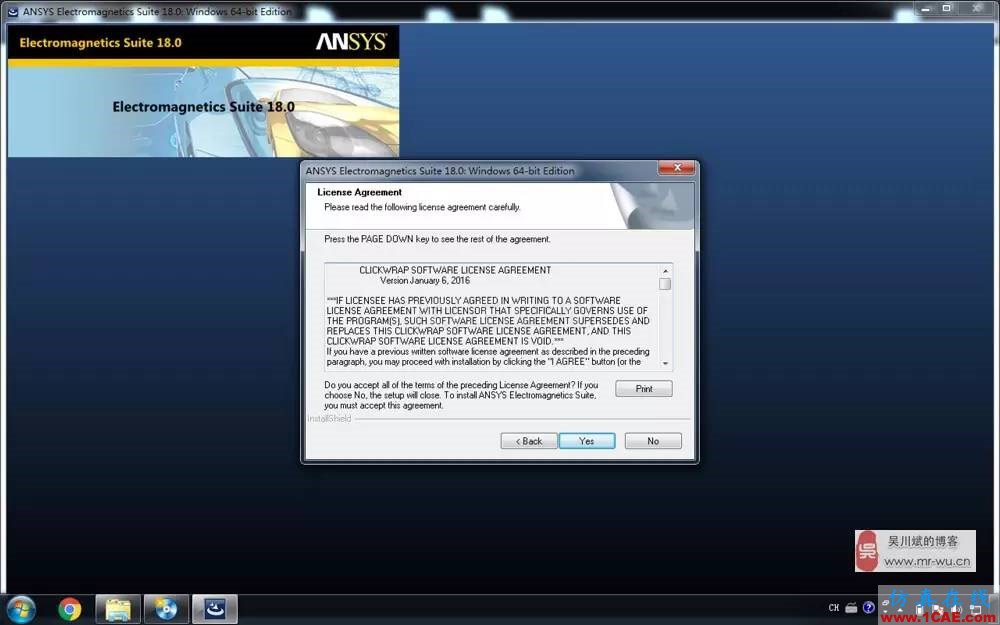Screen dimensions: 1000x625
Task: Open the disc media taskbar icon
Action: pyautogui.click(x=166, y=609)
